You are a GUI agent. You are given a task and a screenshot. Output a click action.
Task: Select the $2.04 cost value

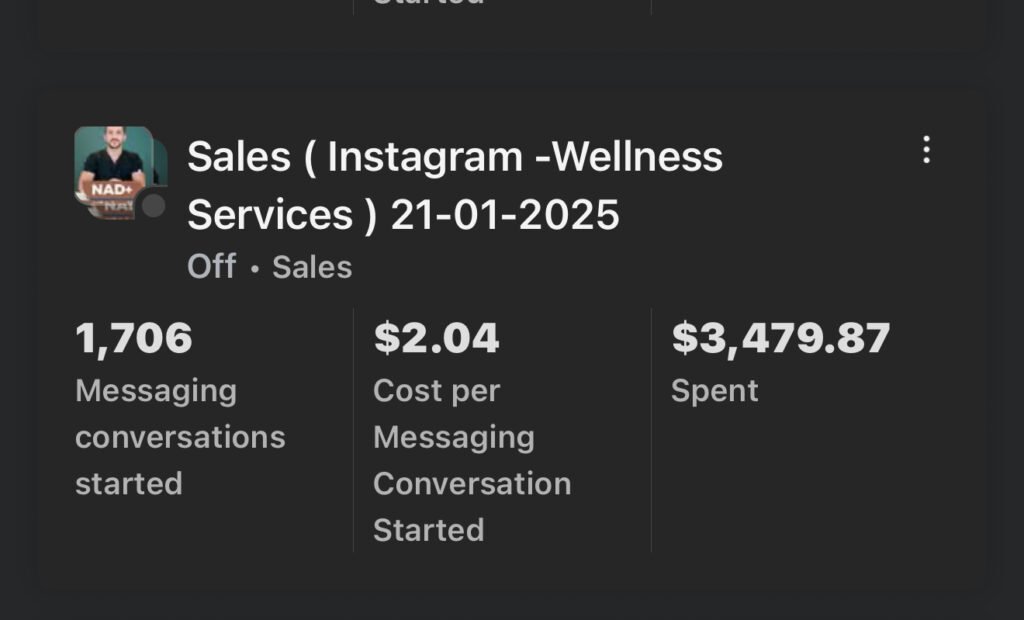[436, 338]
